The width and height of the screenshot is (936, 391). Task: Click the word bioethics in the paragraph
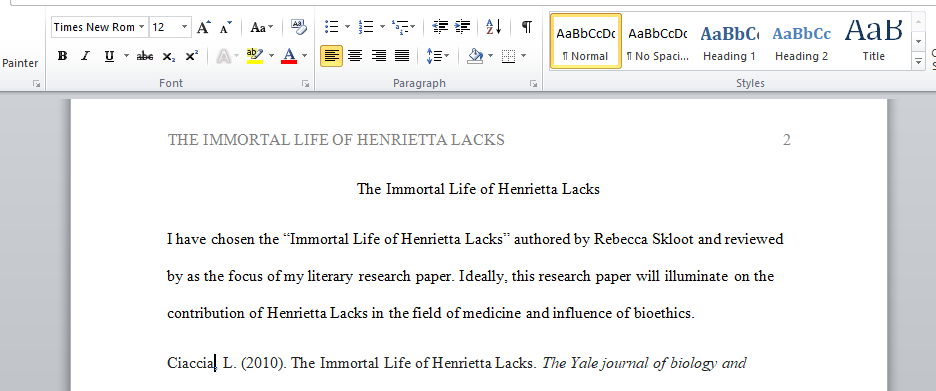pos(663,313)
